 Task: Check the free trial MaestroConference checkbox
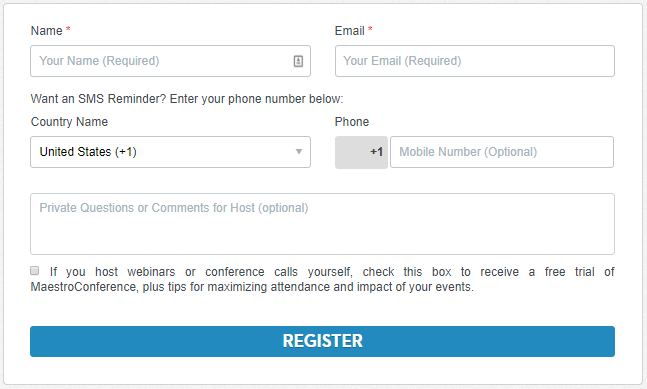tap(35, 271)
